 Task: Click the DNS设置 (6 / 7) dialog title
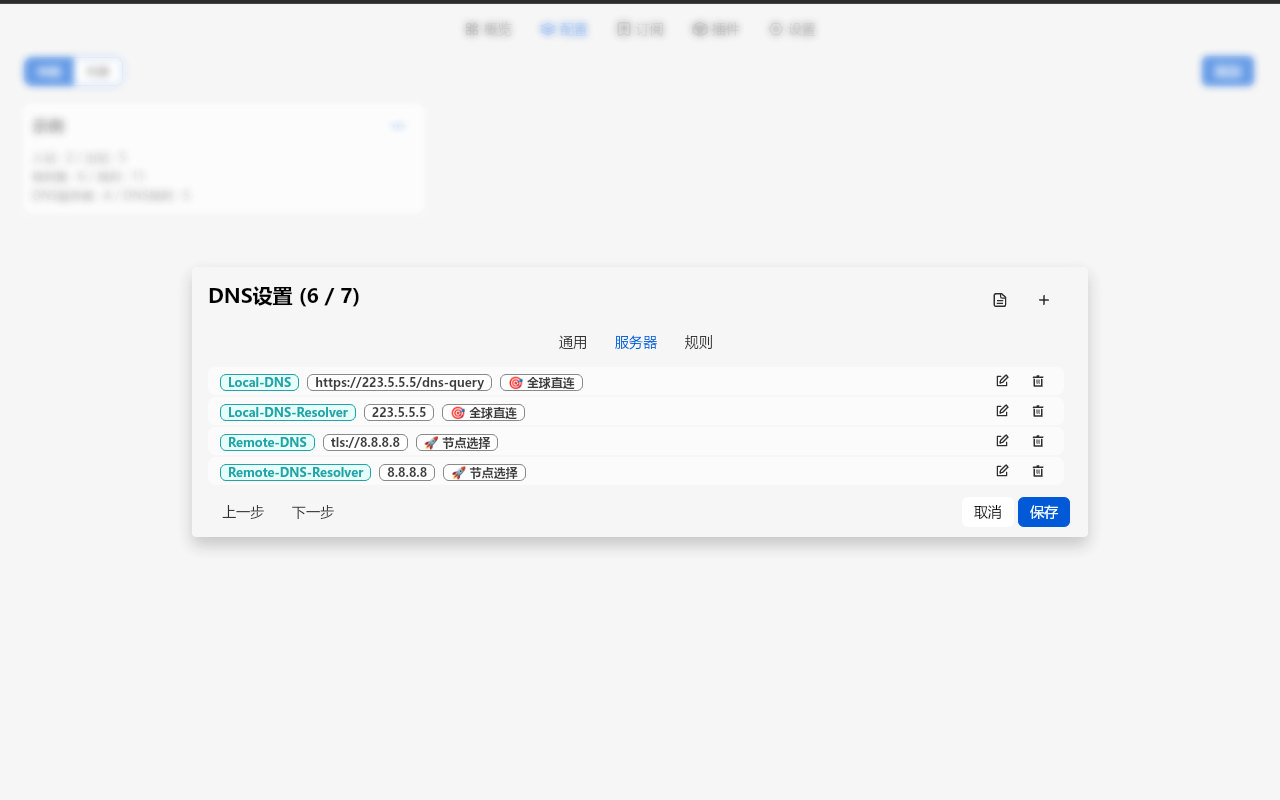pyautogui.click(x=284, y=296)
